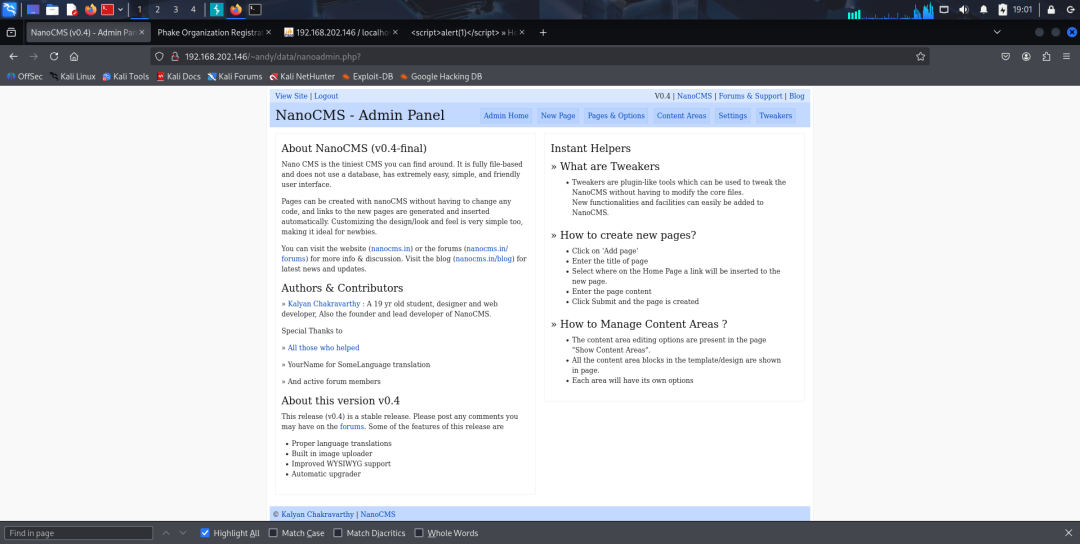The image size is (1080, 544).
Task: Open a new browser tab
Action: point(543,32)
